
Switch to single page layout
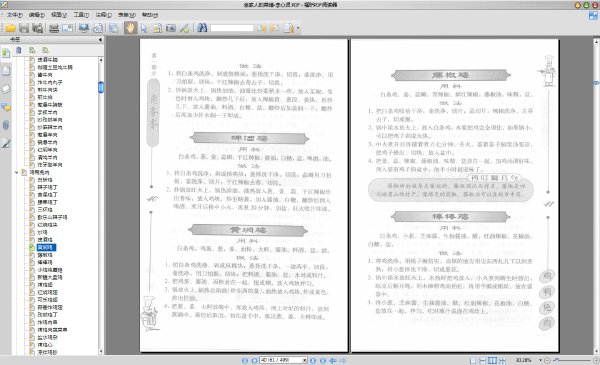coord(473,360)
